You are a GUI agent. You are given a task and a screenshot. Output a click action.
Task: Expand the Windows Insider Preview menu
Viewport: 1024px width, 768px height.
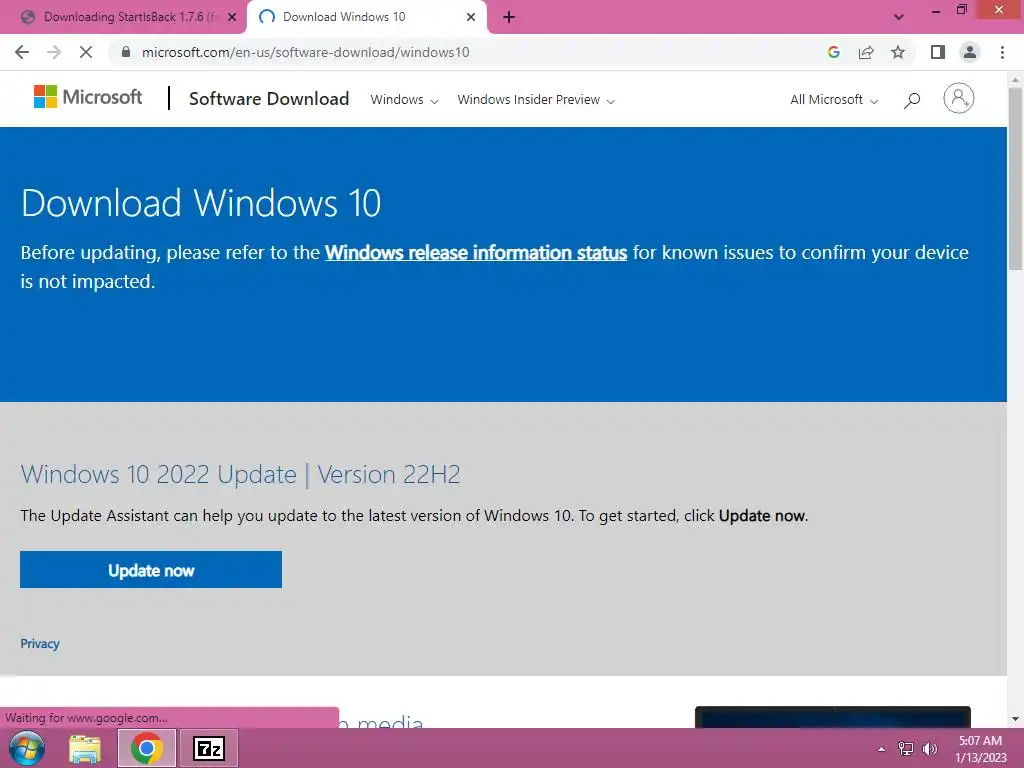[x=536, y=99]
